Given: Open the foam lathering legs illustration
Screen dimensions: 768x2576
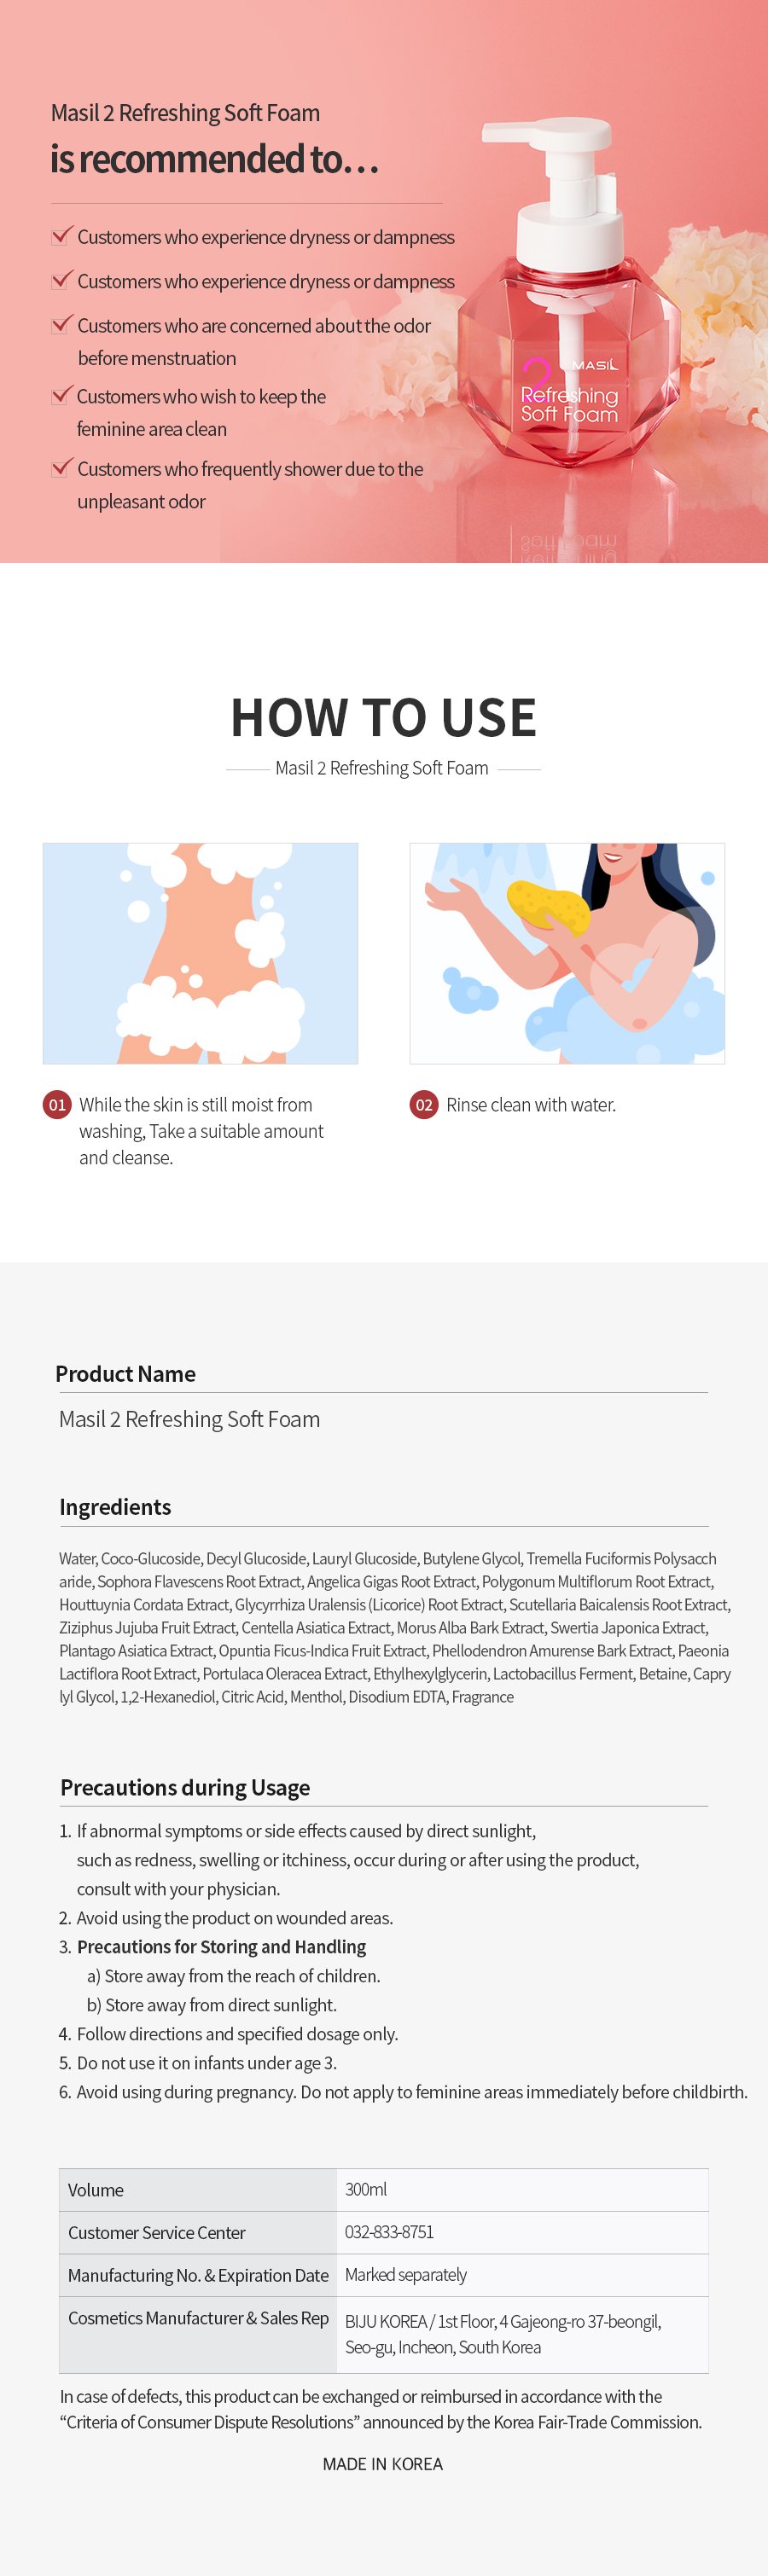Looking at the screenshot, I should click(x=200, y=953).
